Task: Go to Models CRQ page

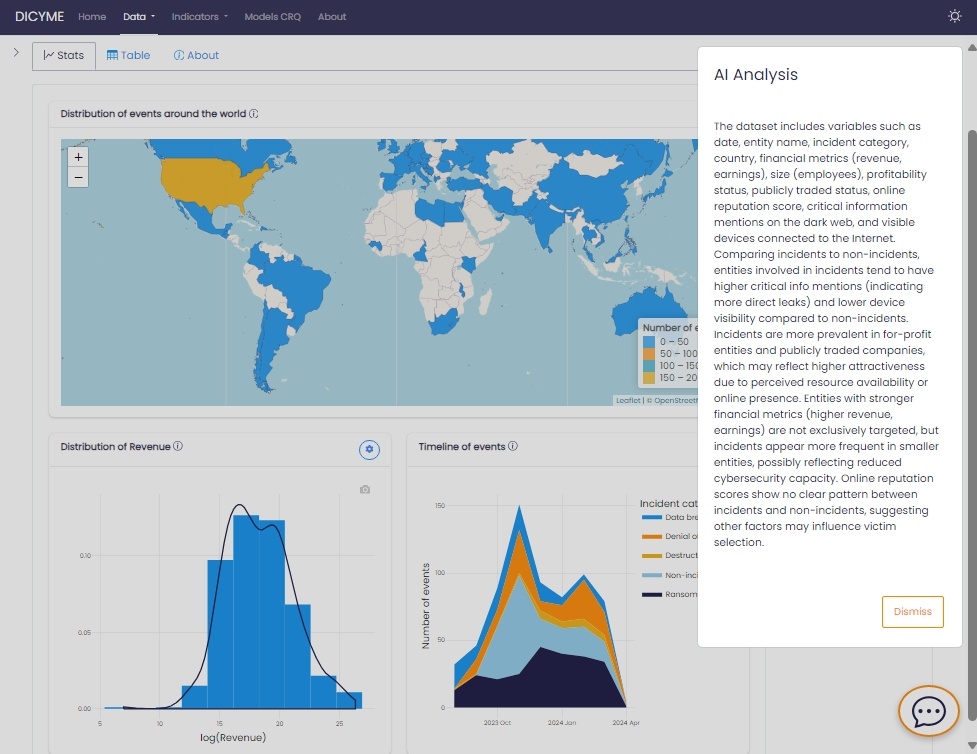Action: [x=274, y=17]
